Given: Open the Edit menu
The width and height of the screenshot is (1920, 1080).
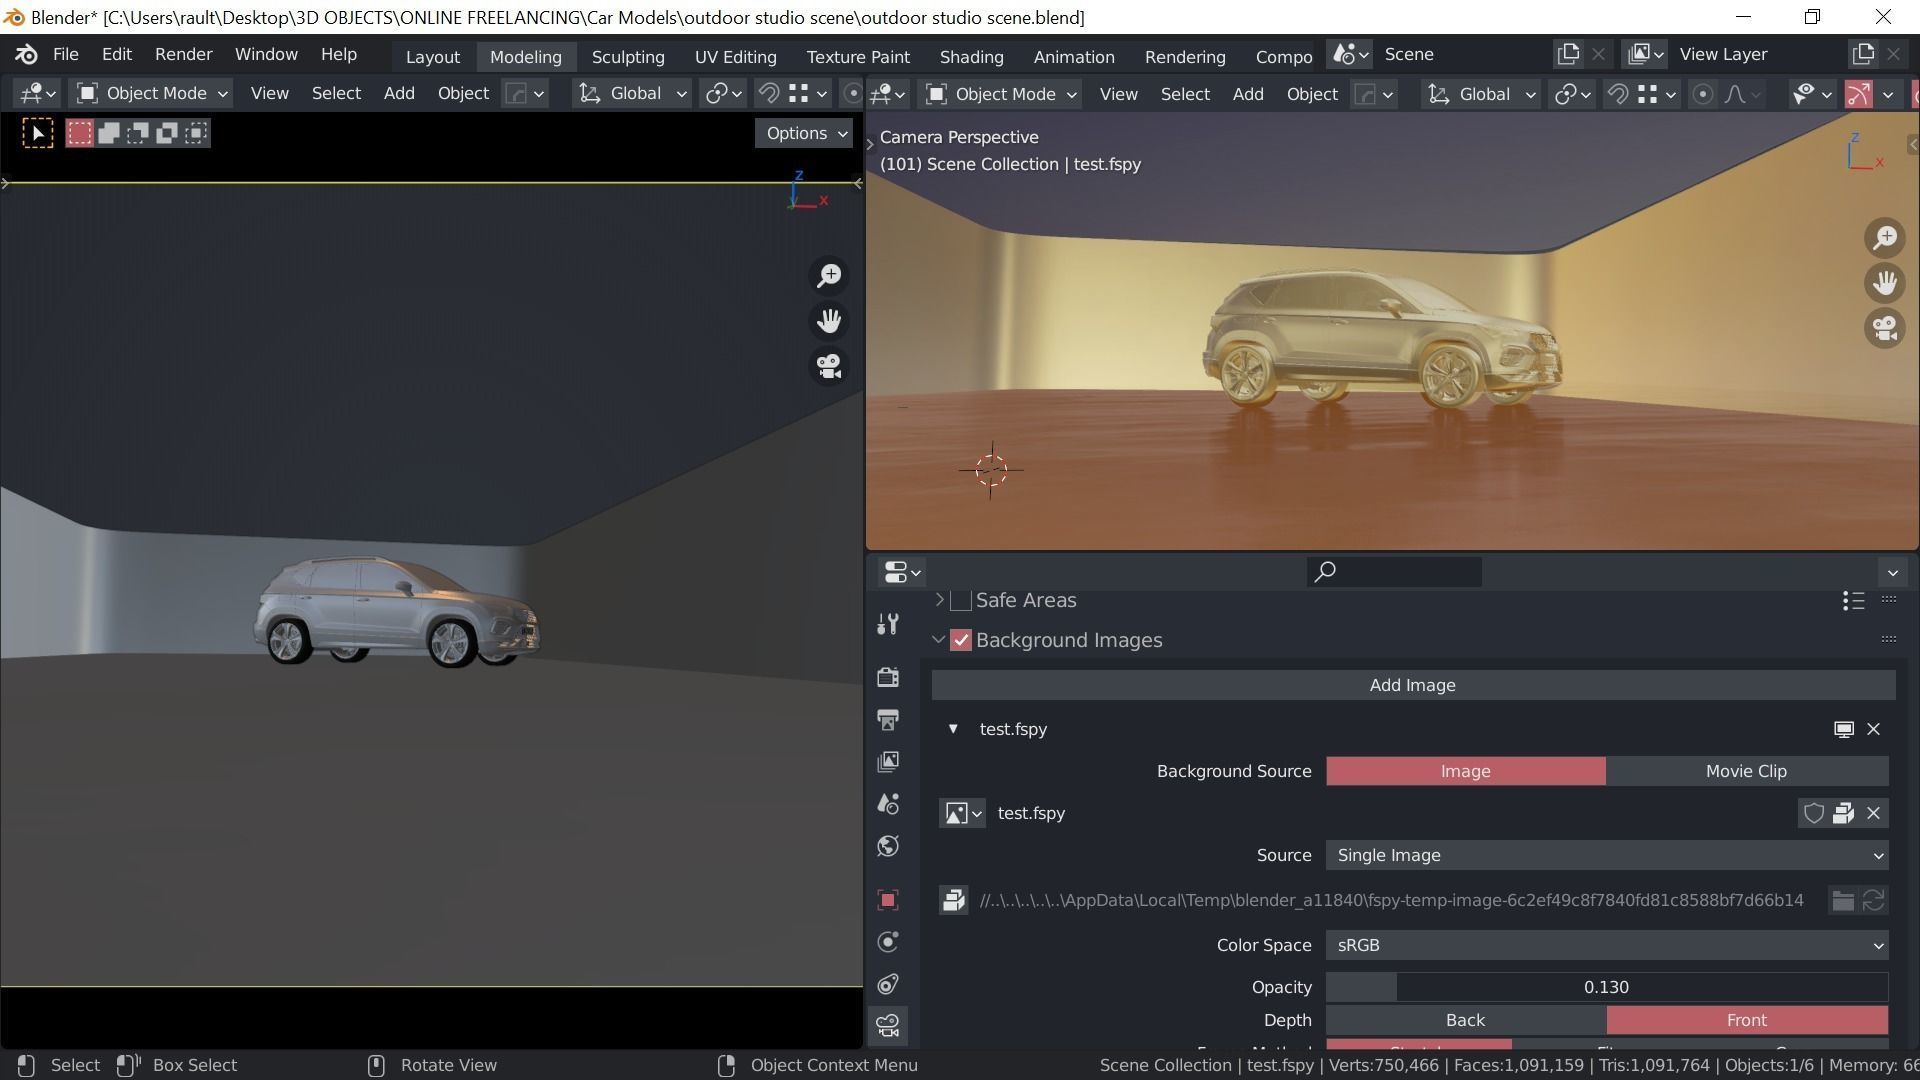Looking at the screenshot, I should tap(116, 54).
